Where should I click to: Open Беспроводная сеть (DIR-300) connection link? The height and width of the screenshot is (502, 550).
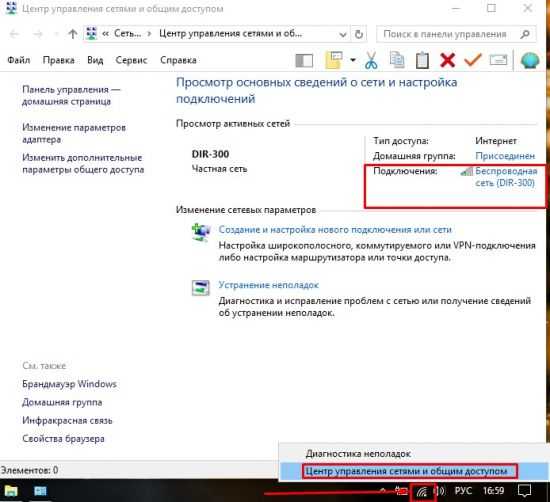click(x=506, y=177)
